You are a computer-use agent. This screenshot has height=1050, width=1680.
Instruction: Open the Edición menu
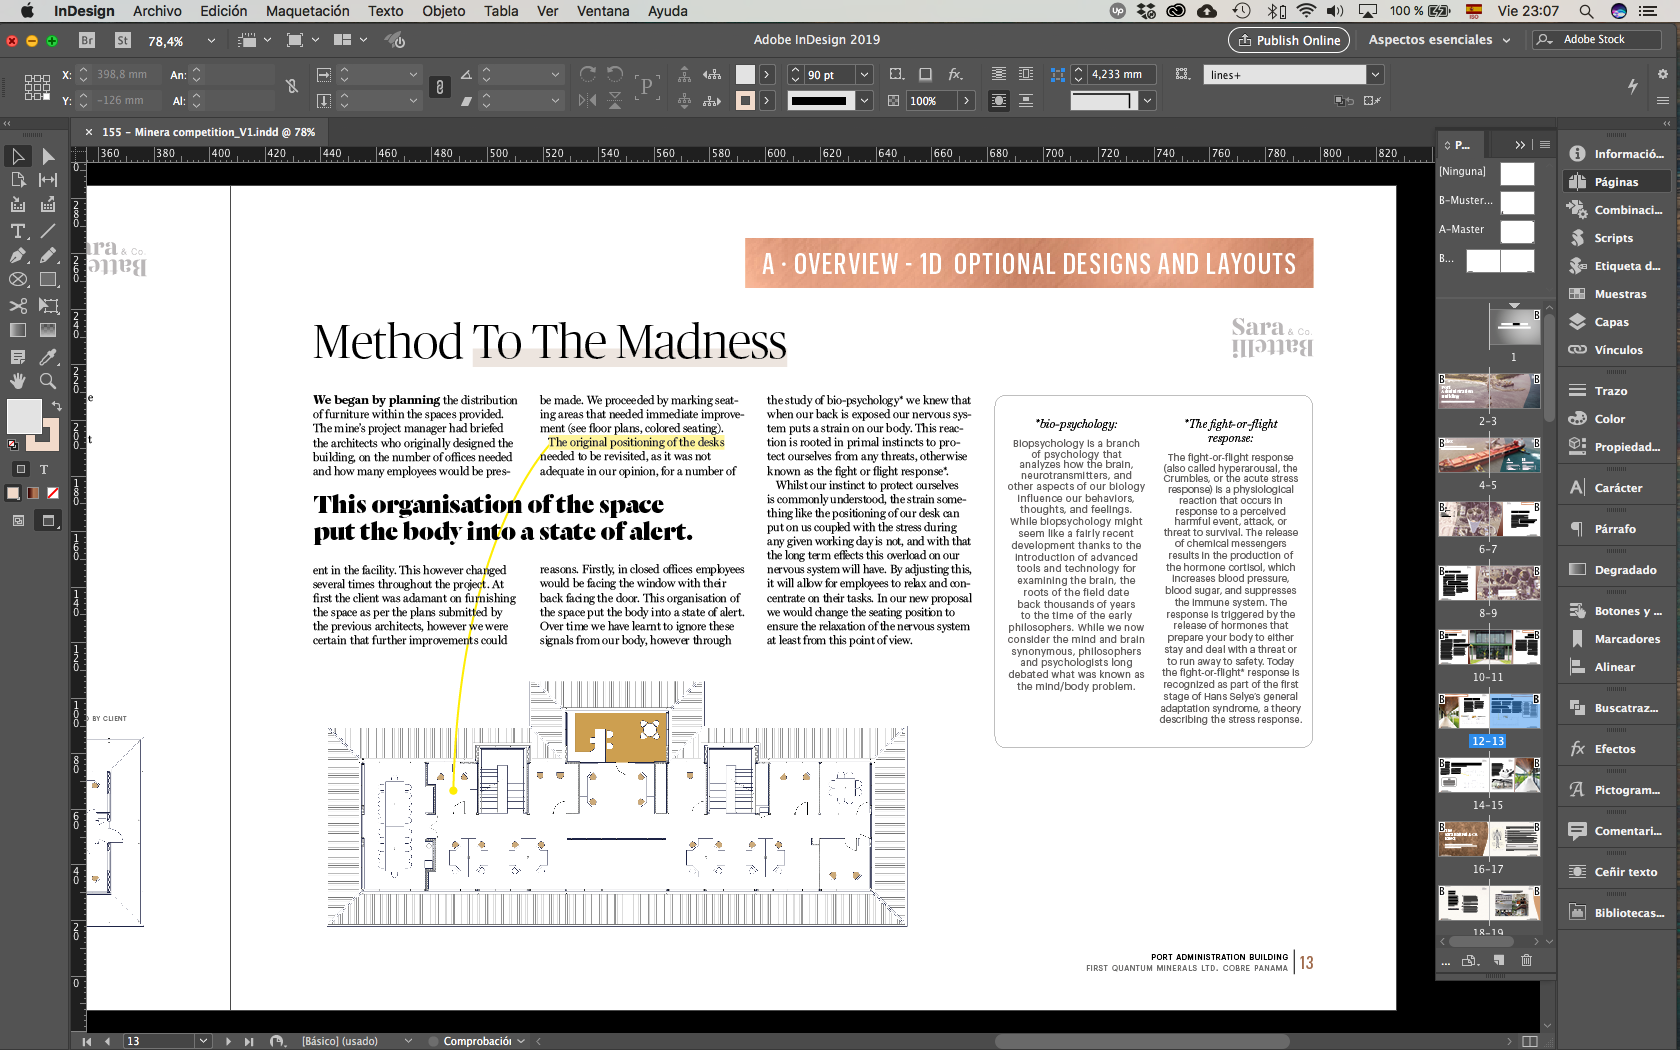[x=223, y=11]
